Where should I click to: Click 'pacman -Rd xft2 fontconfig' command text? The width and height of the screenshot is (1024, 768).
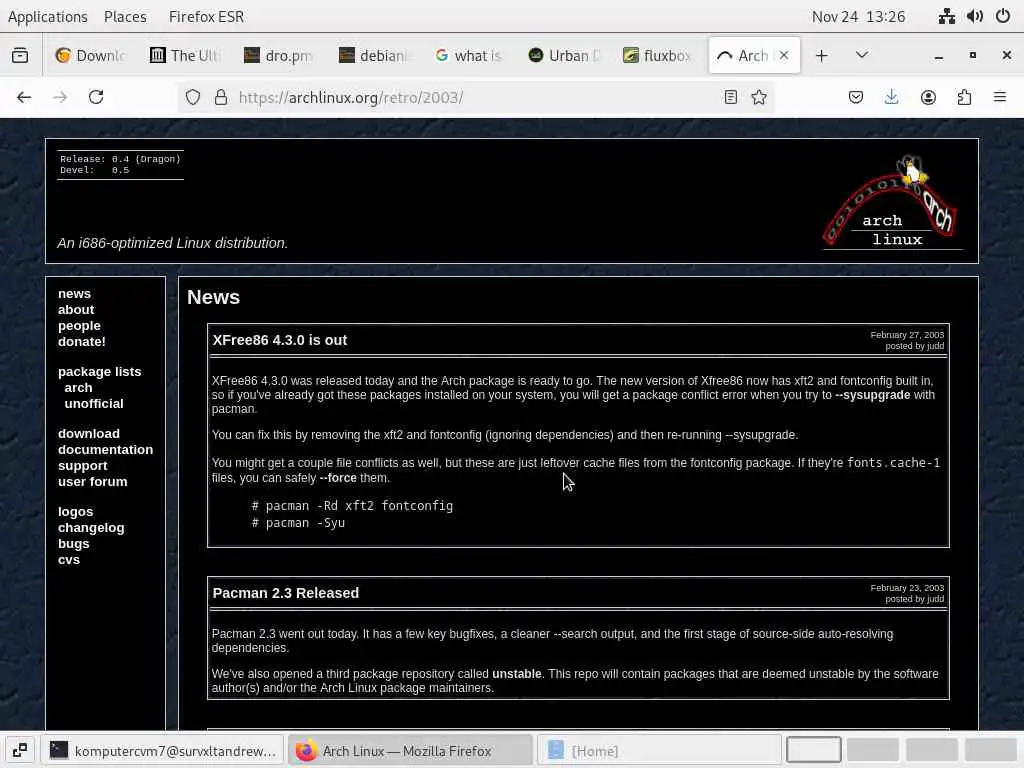point(359,505)
